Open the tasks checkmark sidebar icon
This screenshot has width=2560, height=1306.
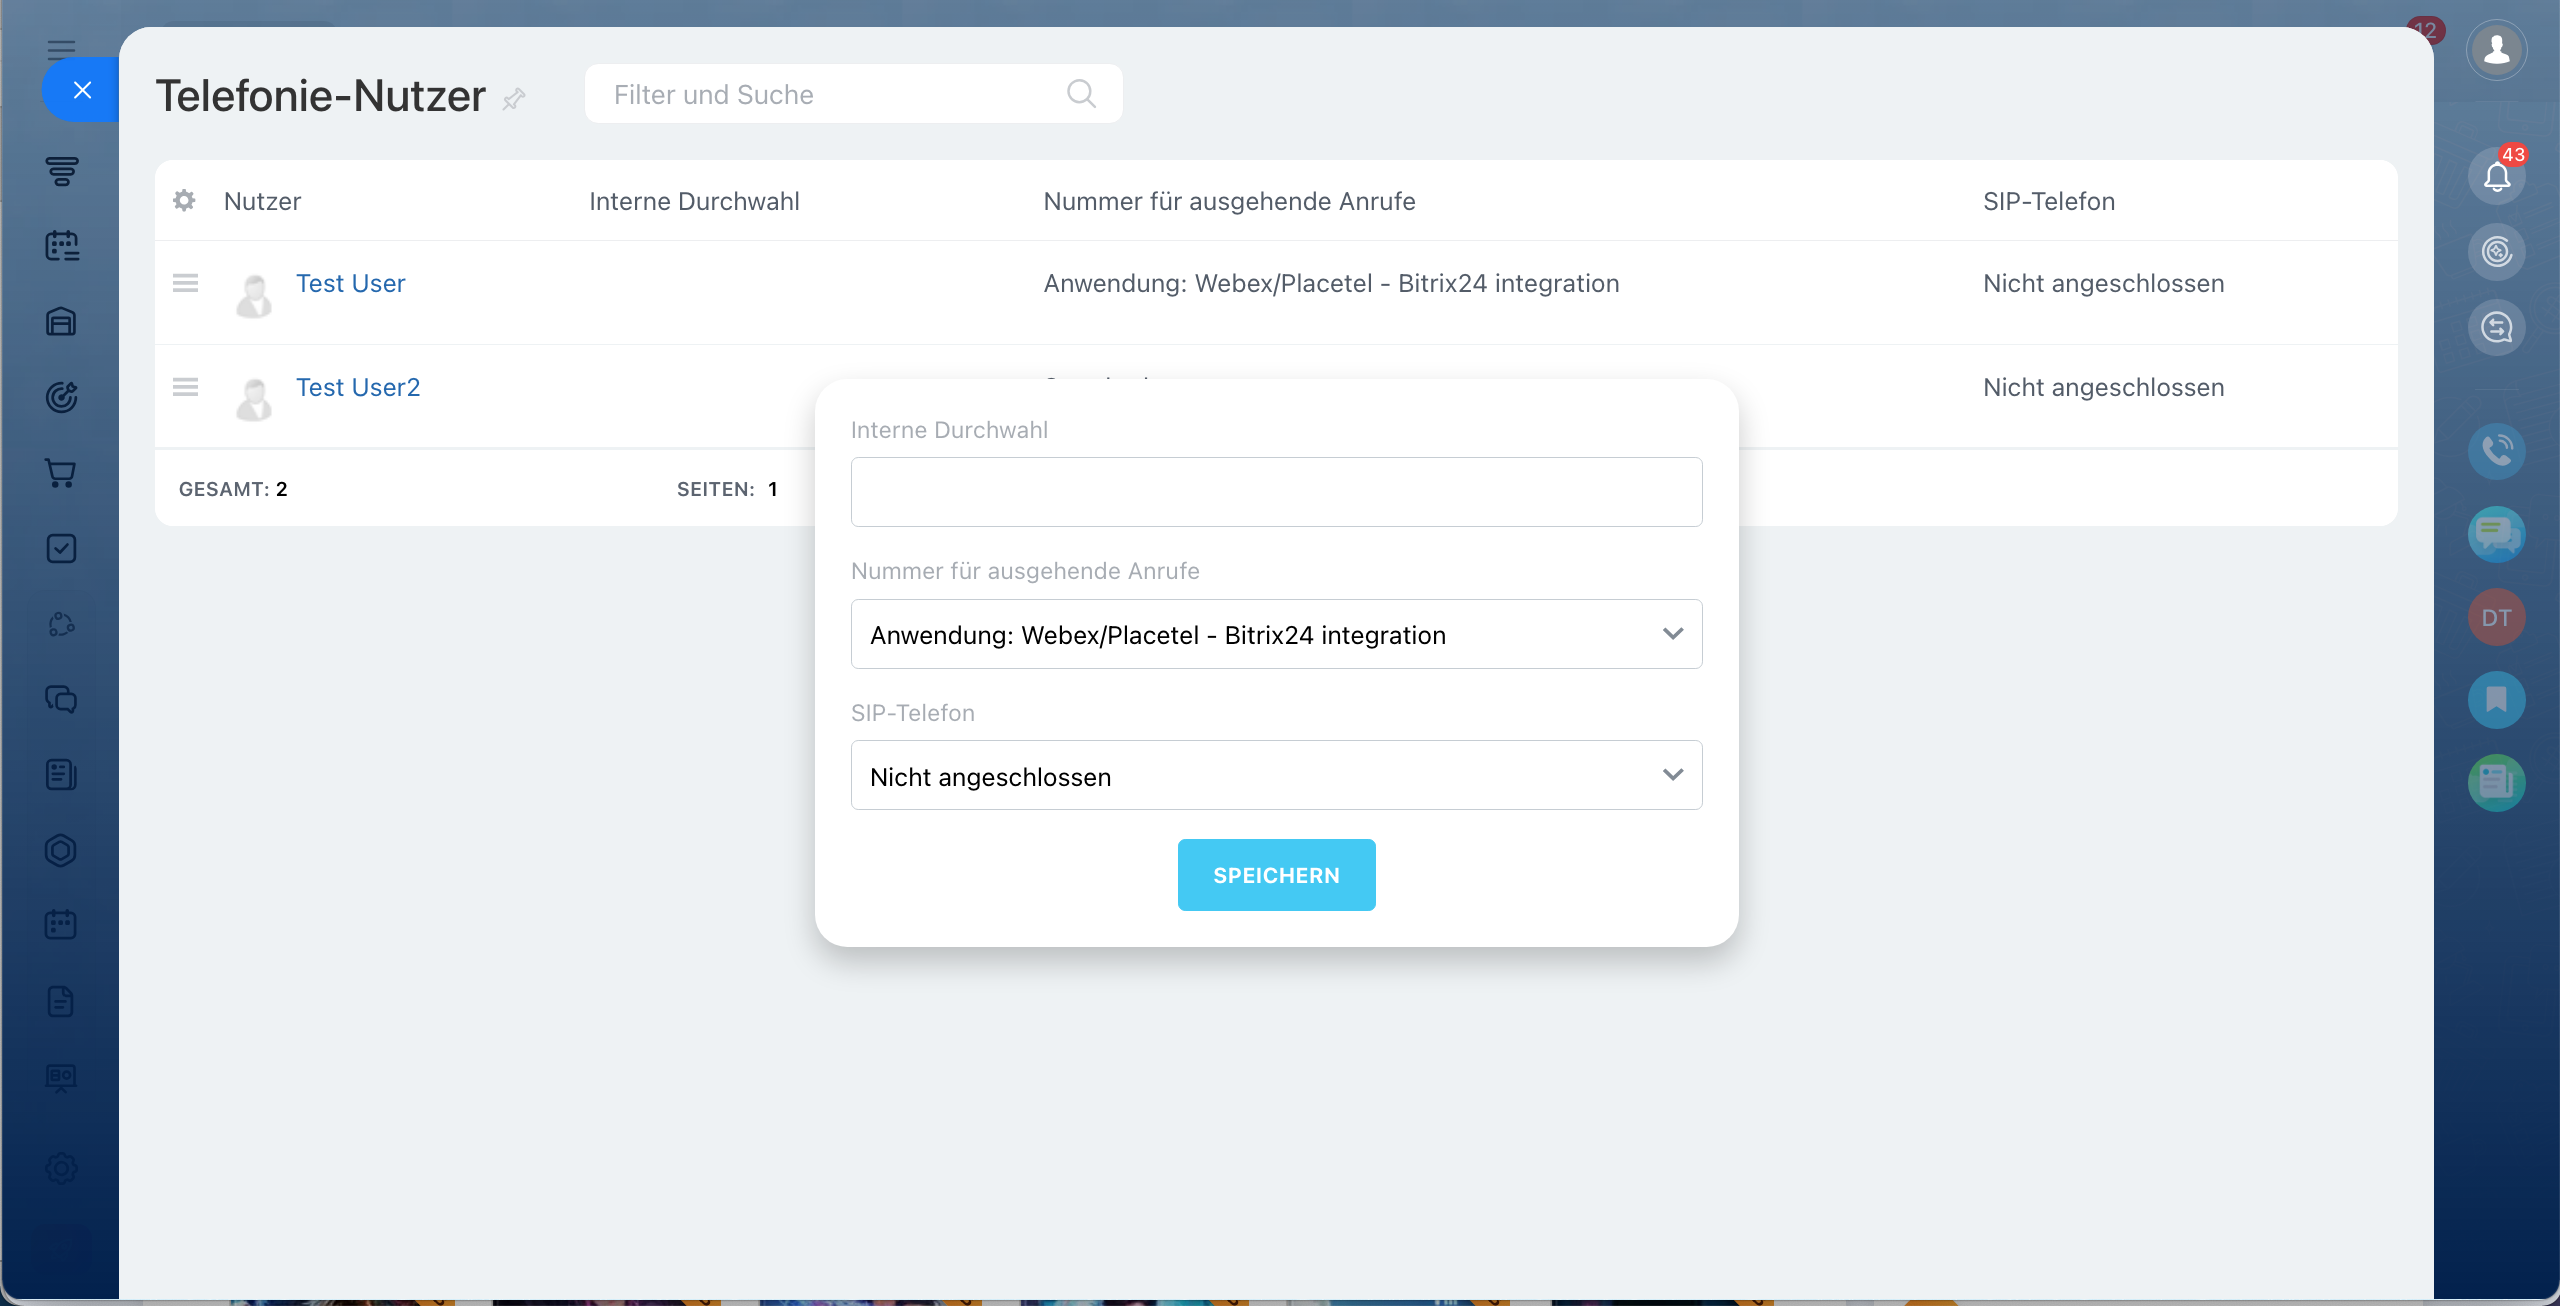click(x=61, y=548)
